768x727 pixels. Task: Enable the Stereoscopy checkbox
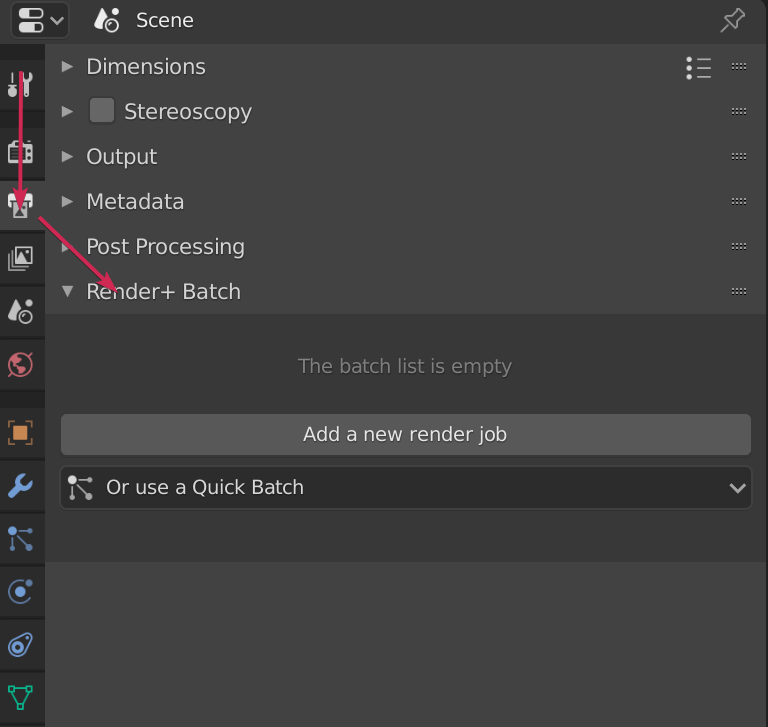pyautogui.click(x=102, y=111)
